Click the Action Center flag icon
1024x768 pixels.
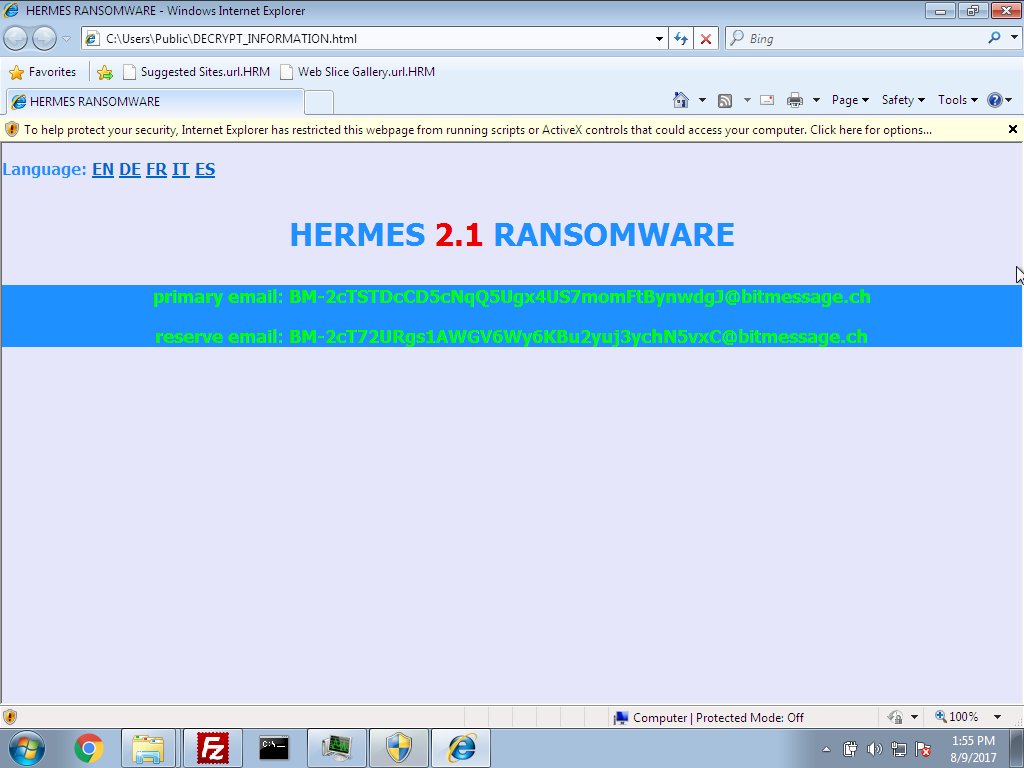(923, 749)
